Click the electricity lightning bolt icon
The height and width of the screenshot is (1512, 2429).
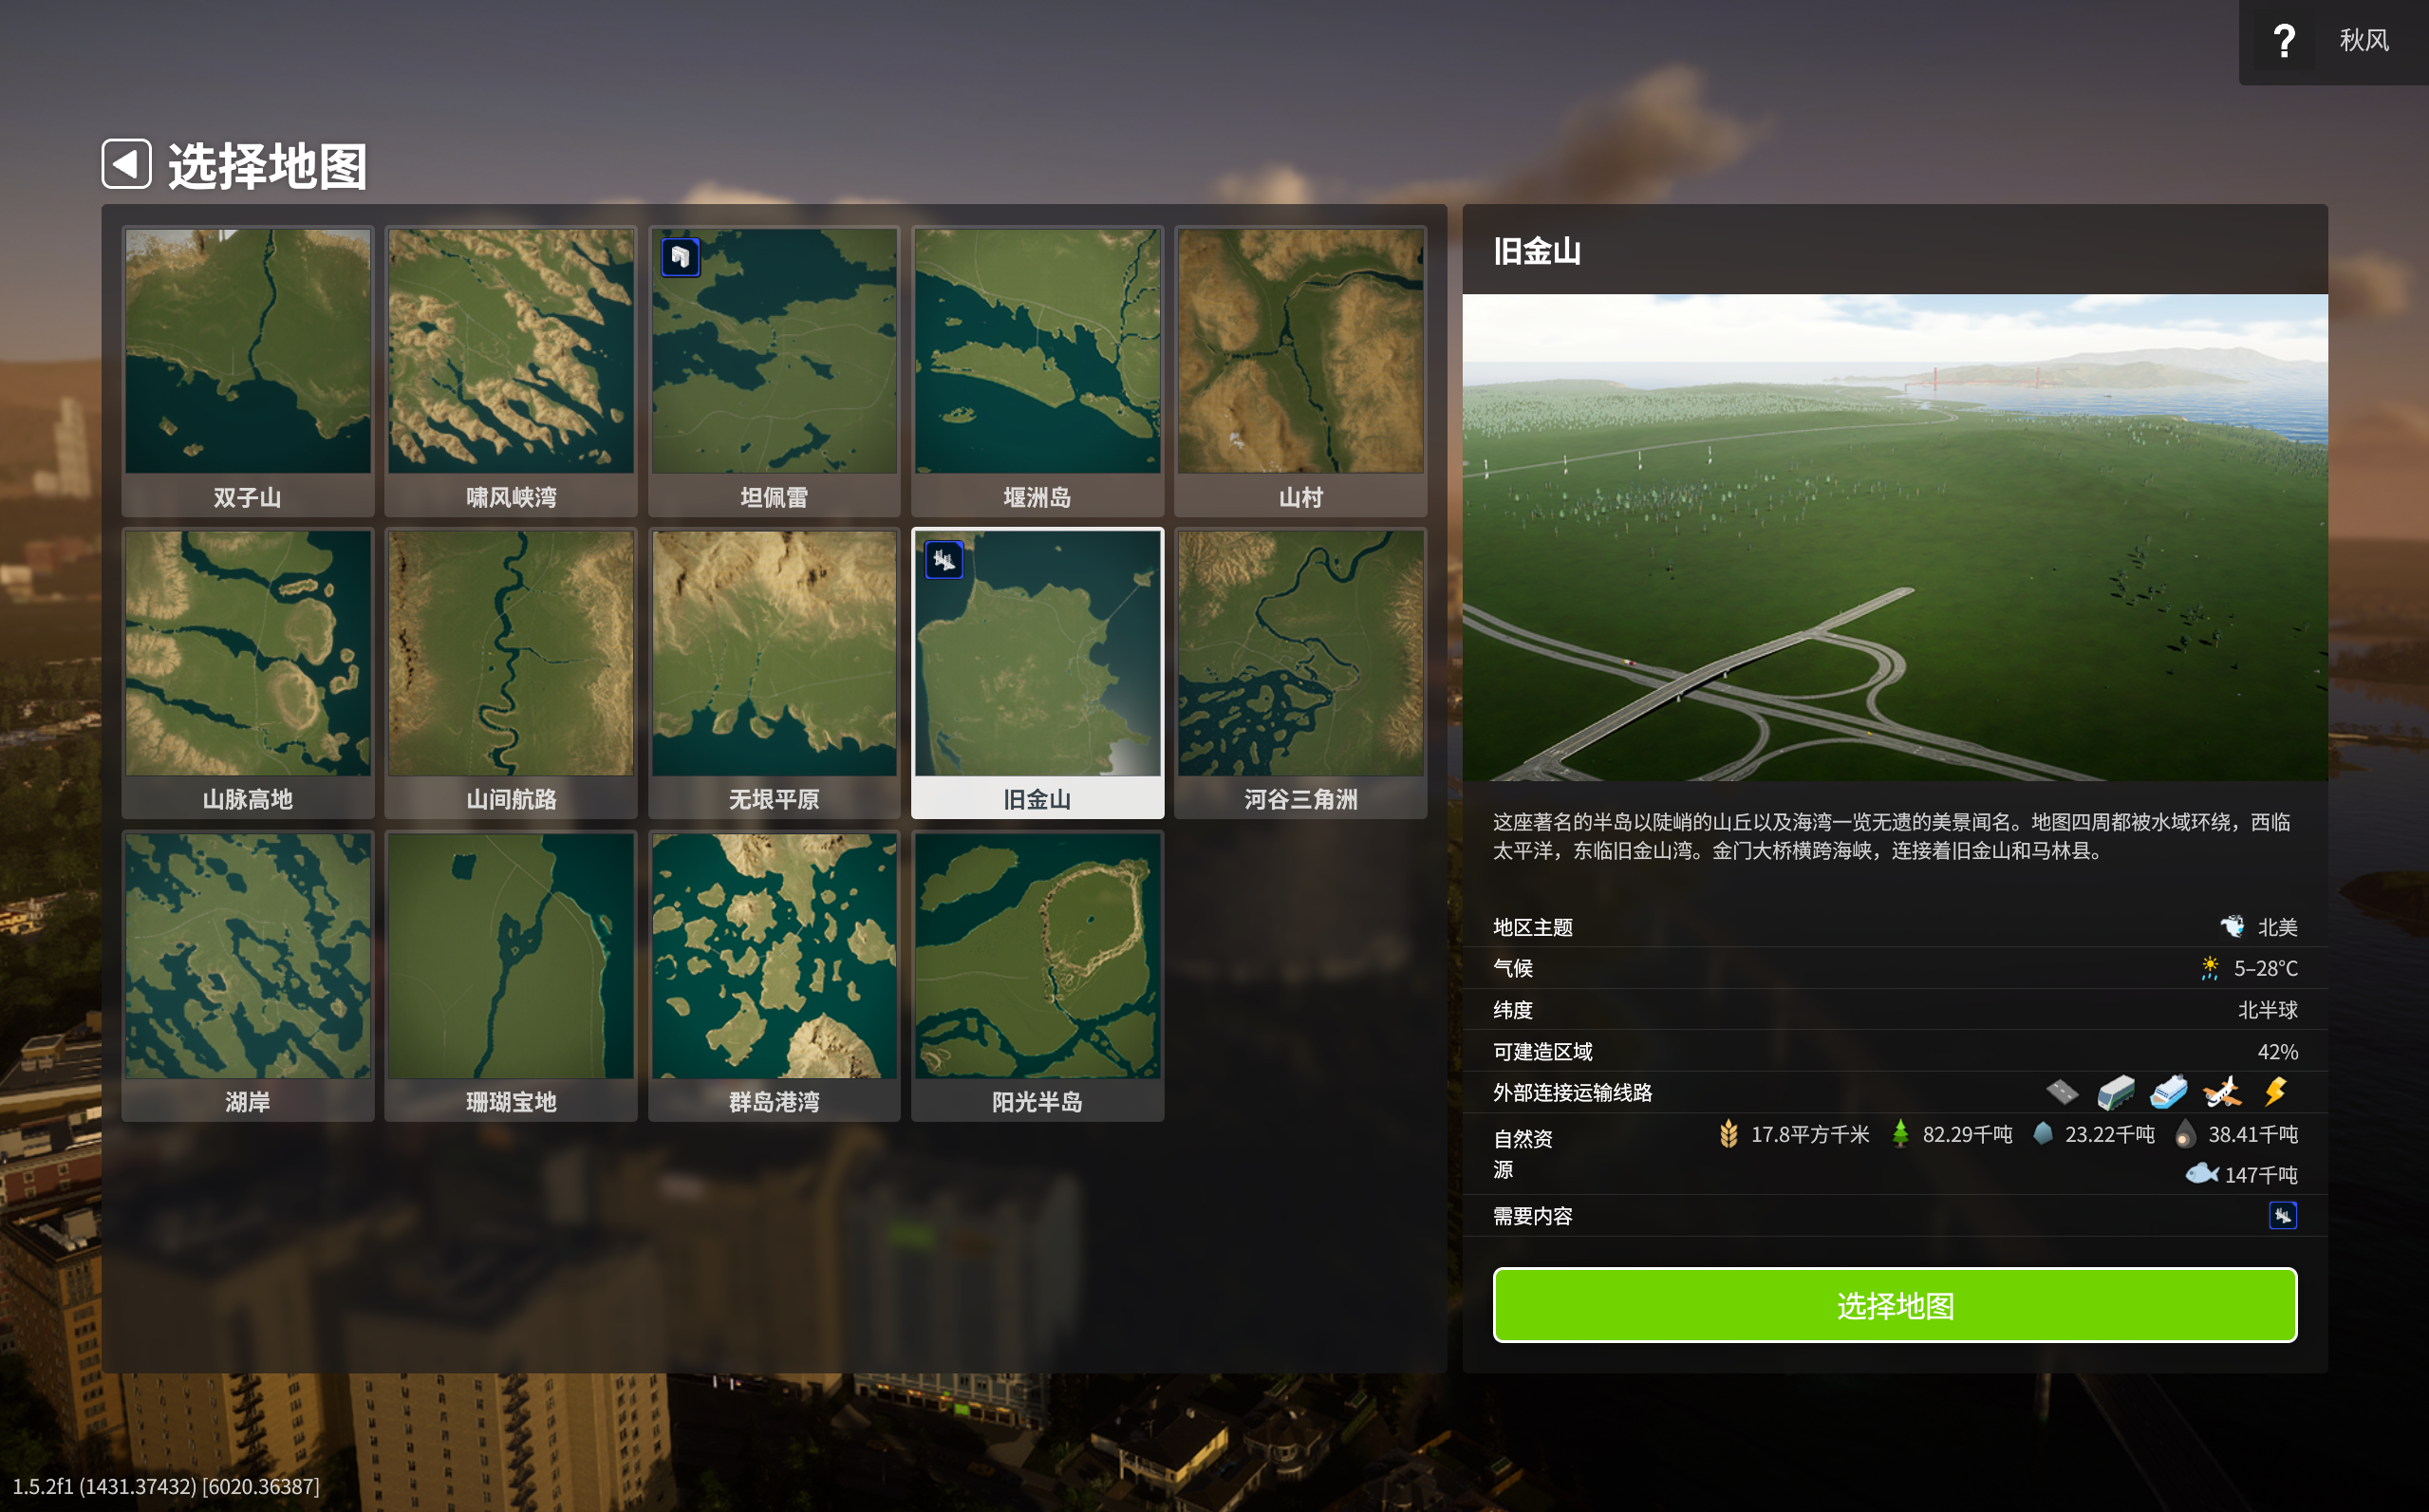tap(2275, 1092)
